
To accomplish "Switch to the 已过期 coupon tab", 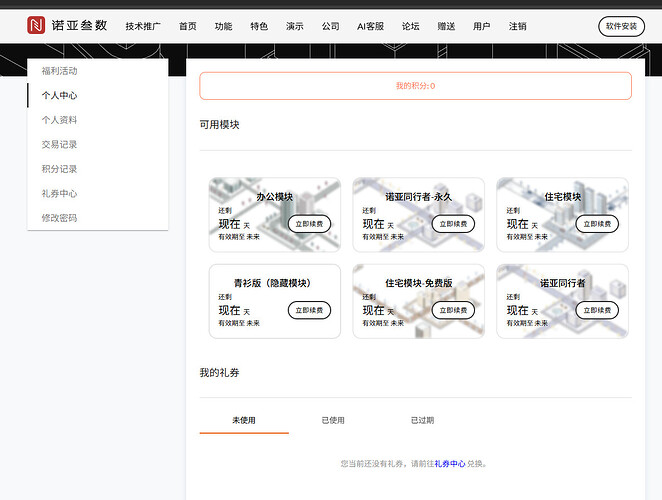I will coord(422,420).
